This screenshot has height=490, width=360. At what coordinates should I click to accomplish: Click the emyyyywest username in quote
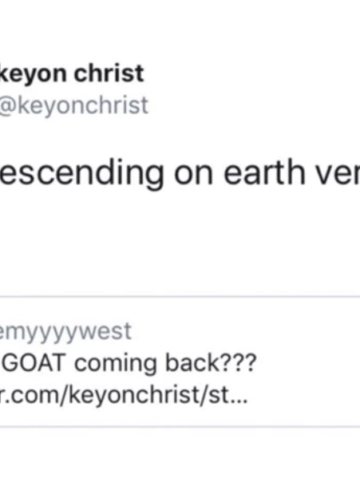point(66,332)
